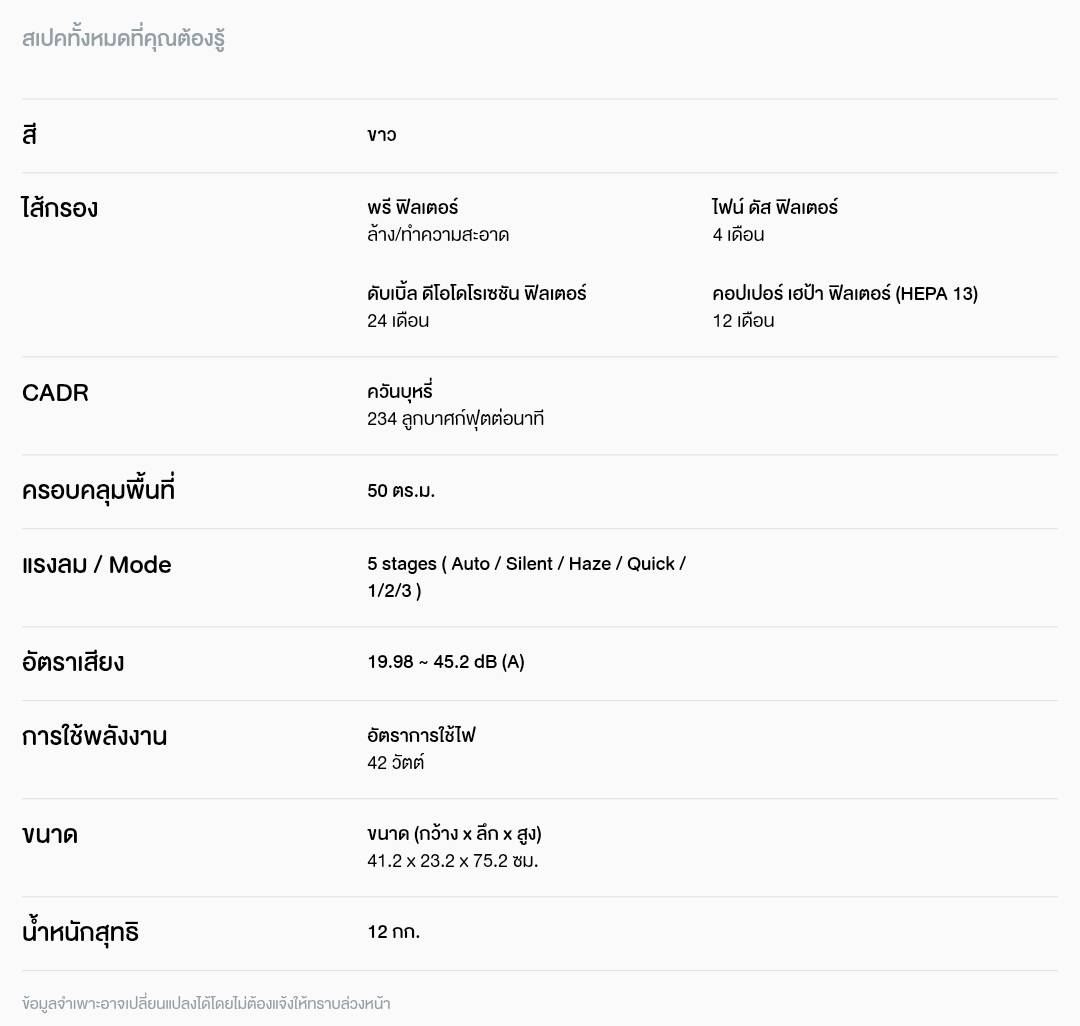
Task: Click the footer disclaimer note
Action: point(206,1003)
